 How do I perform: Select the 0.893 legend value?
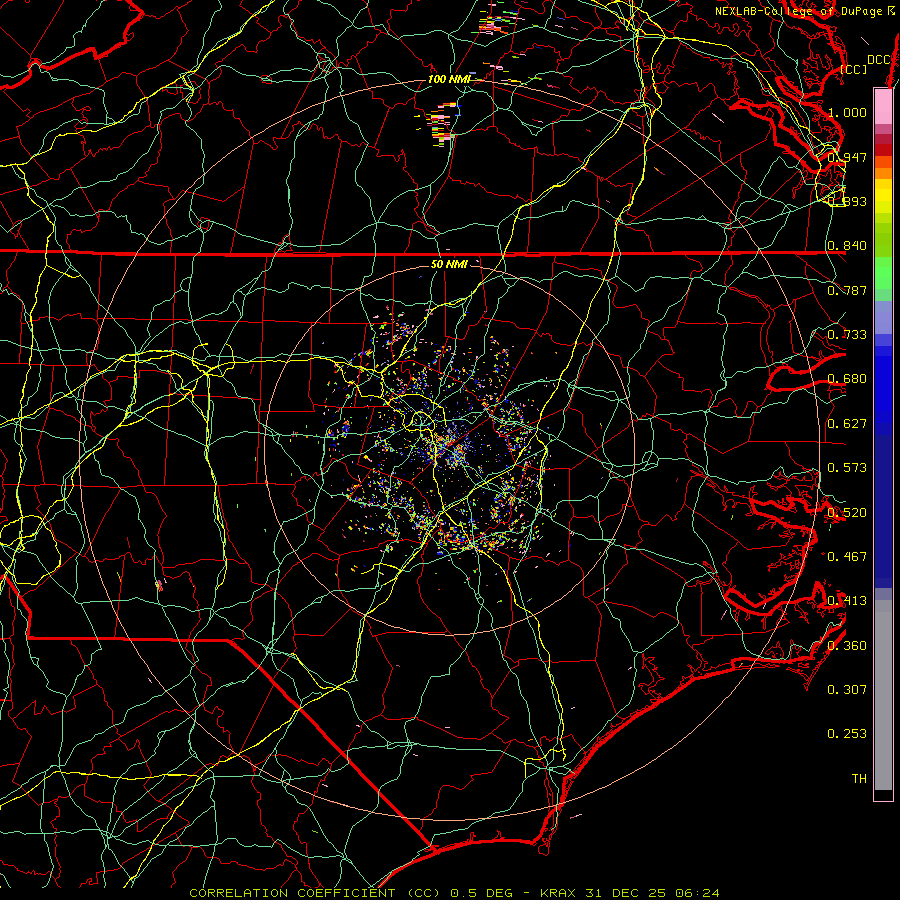[847, 201]
